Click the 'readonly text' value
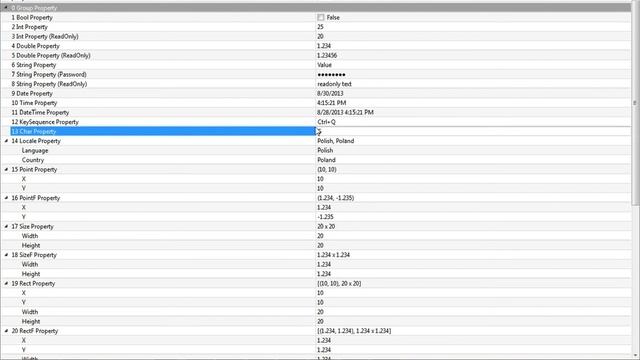Image resolution: width=640 pixels, height=360 pixels. 334,84
